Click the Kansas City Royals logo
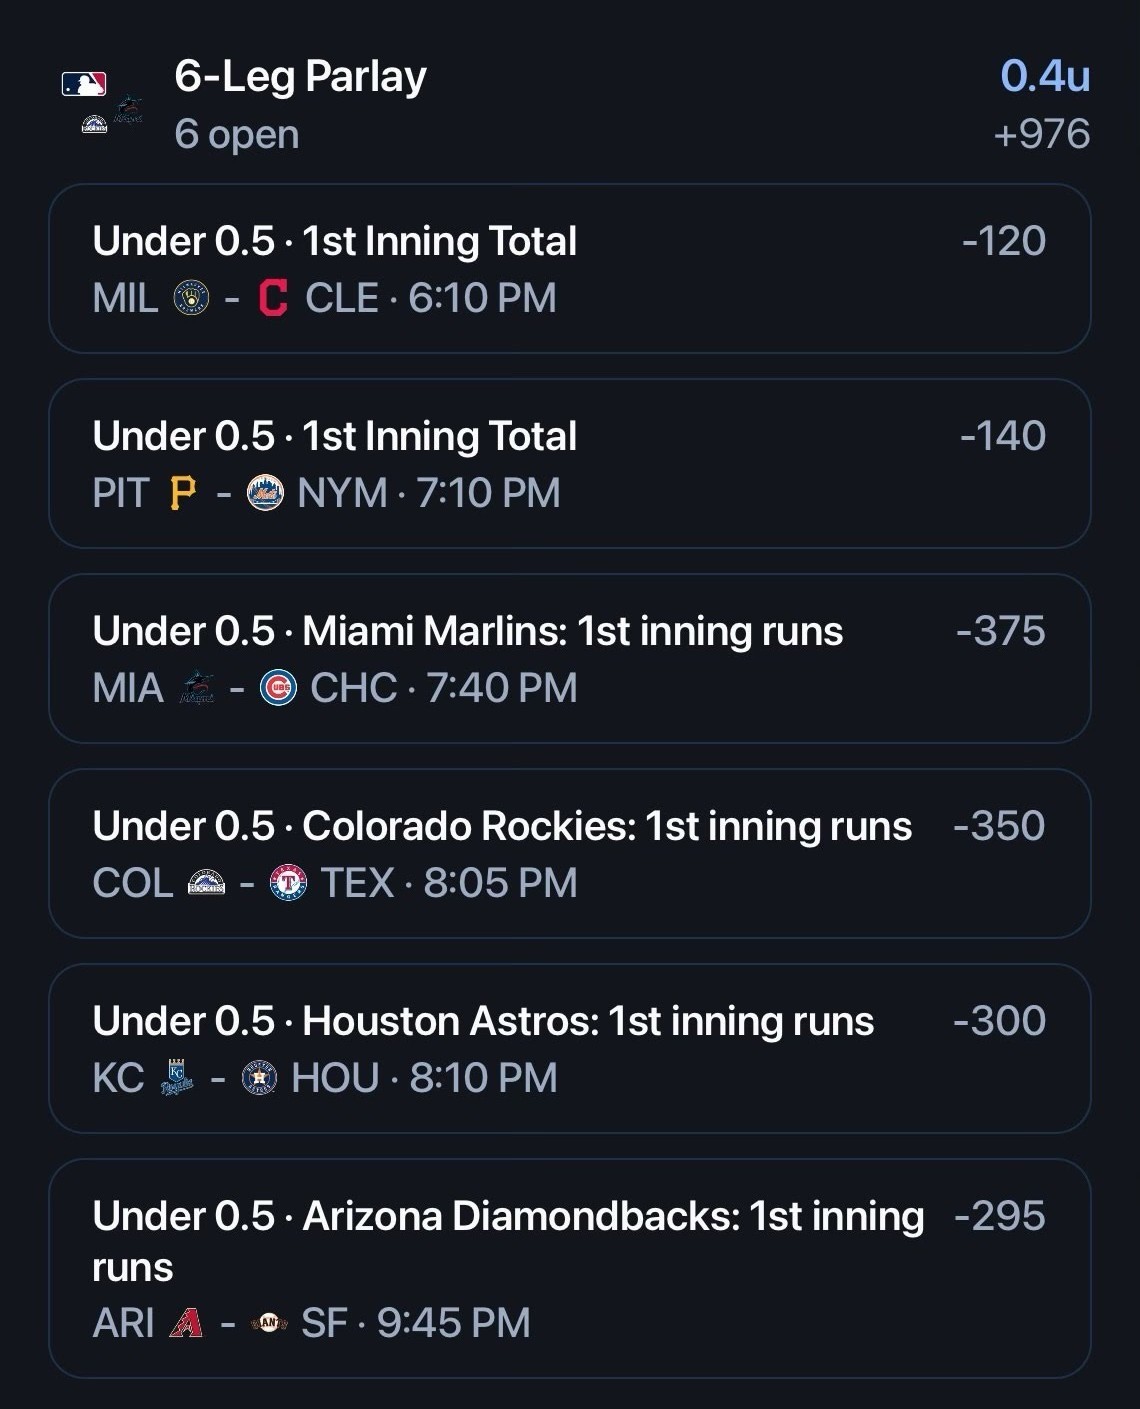The image size is (1140, 1409). point(177,1078)
